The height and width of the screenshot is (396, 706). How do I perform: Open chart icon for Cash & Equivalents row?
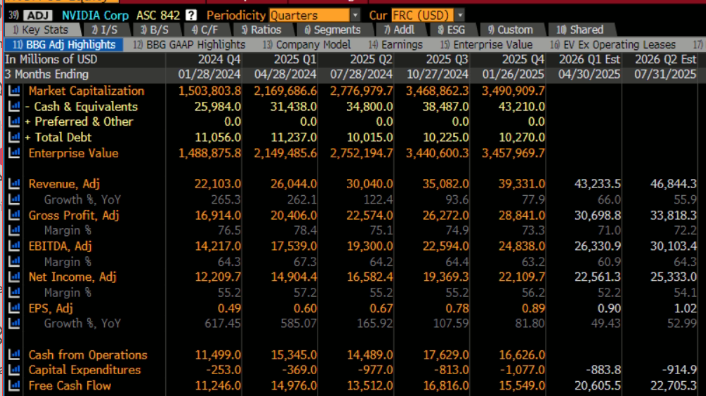(14, 106)
